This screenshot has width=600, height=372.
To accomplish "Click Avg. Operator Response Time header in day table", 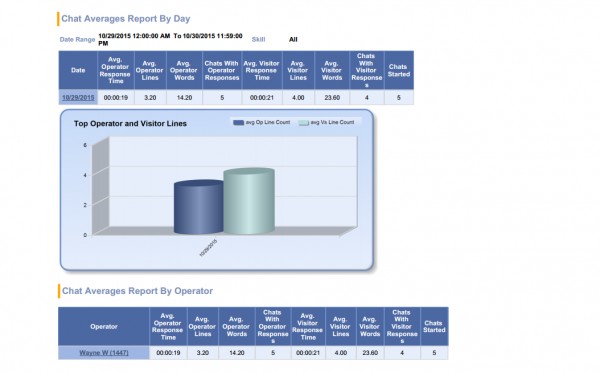I will (x=116, y=70).
